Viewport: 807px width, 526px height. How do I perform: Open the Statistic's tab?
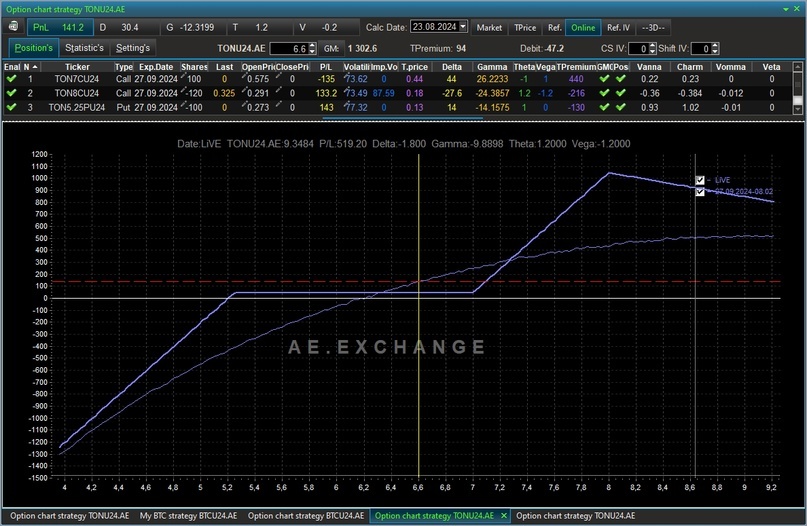point(84,48)
